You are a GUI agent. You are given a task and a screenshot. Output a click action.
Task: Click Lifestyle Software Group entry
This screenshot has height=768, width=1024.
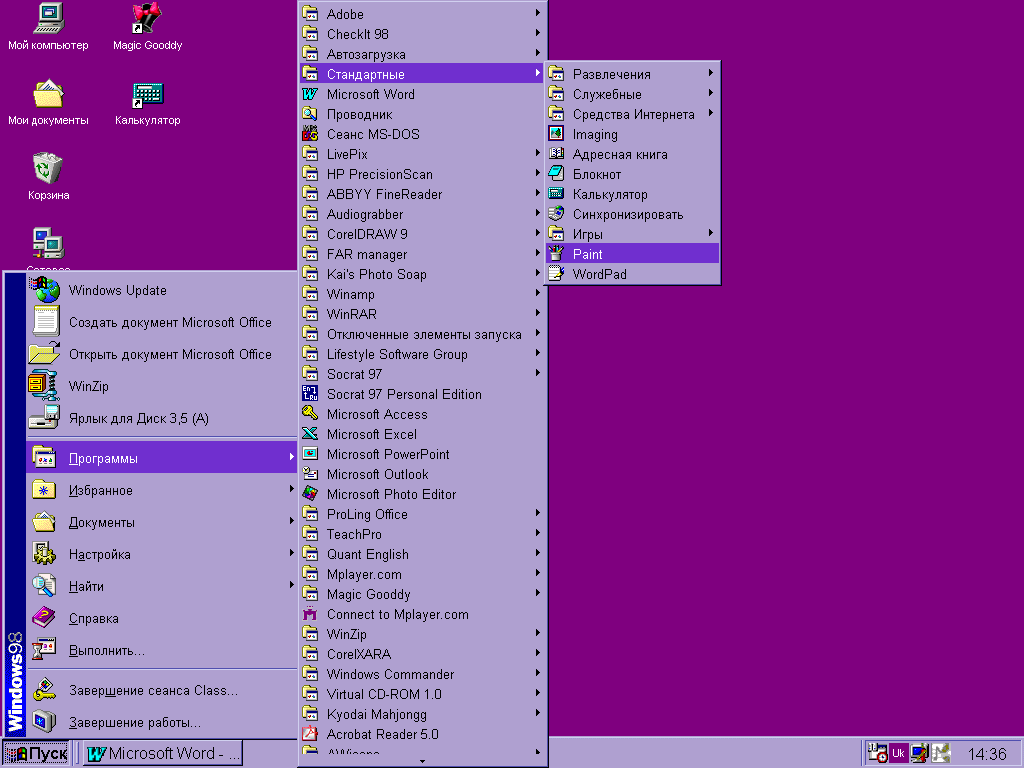pos(423,354)
